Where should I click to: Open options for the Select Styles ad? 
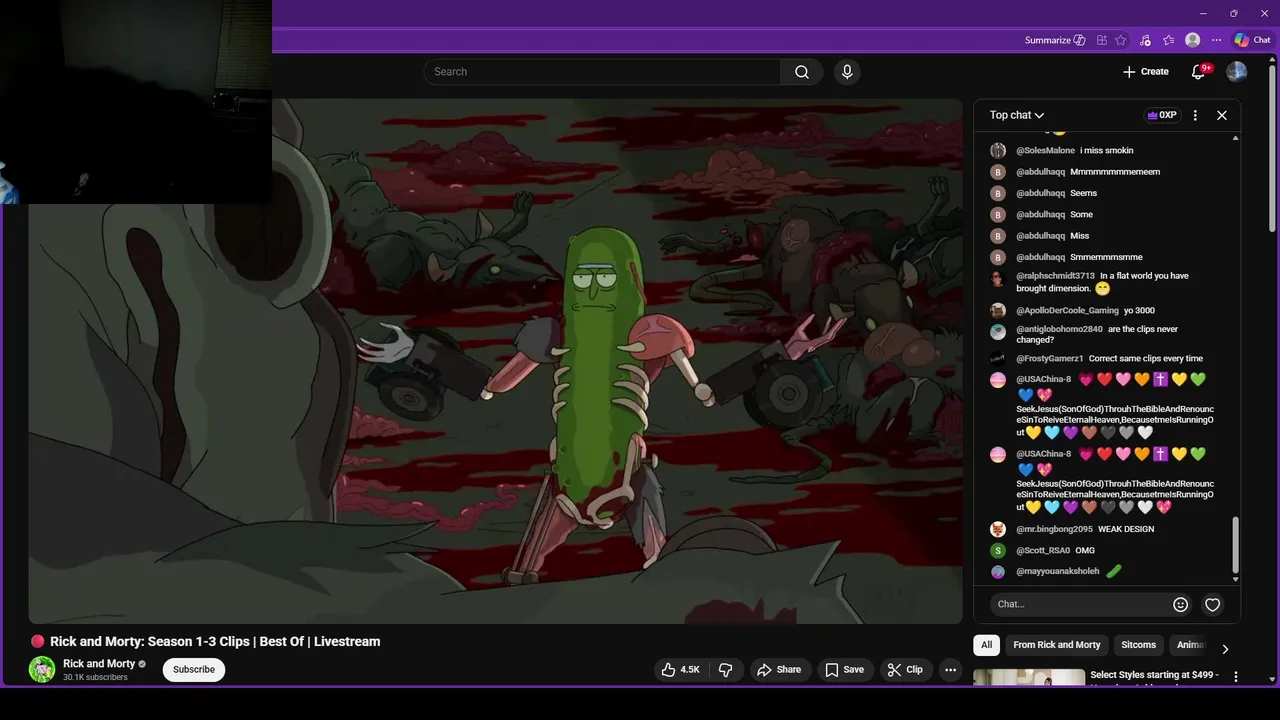pyautogui.click(x=1235, y=677)
